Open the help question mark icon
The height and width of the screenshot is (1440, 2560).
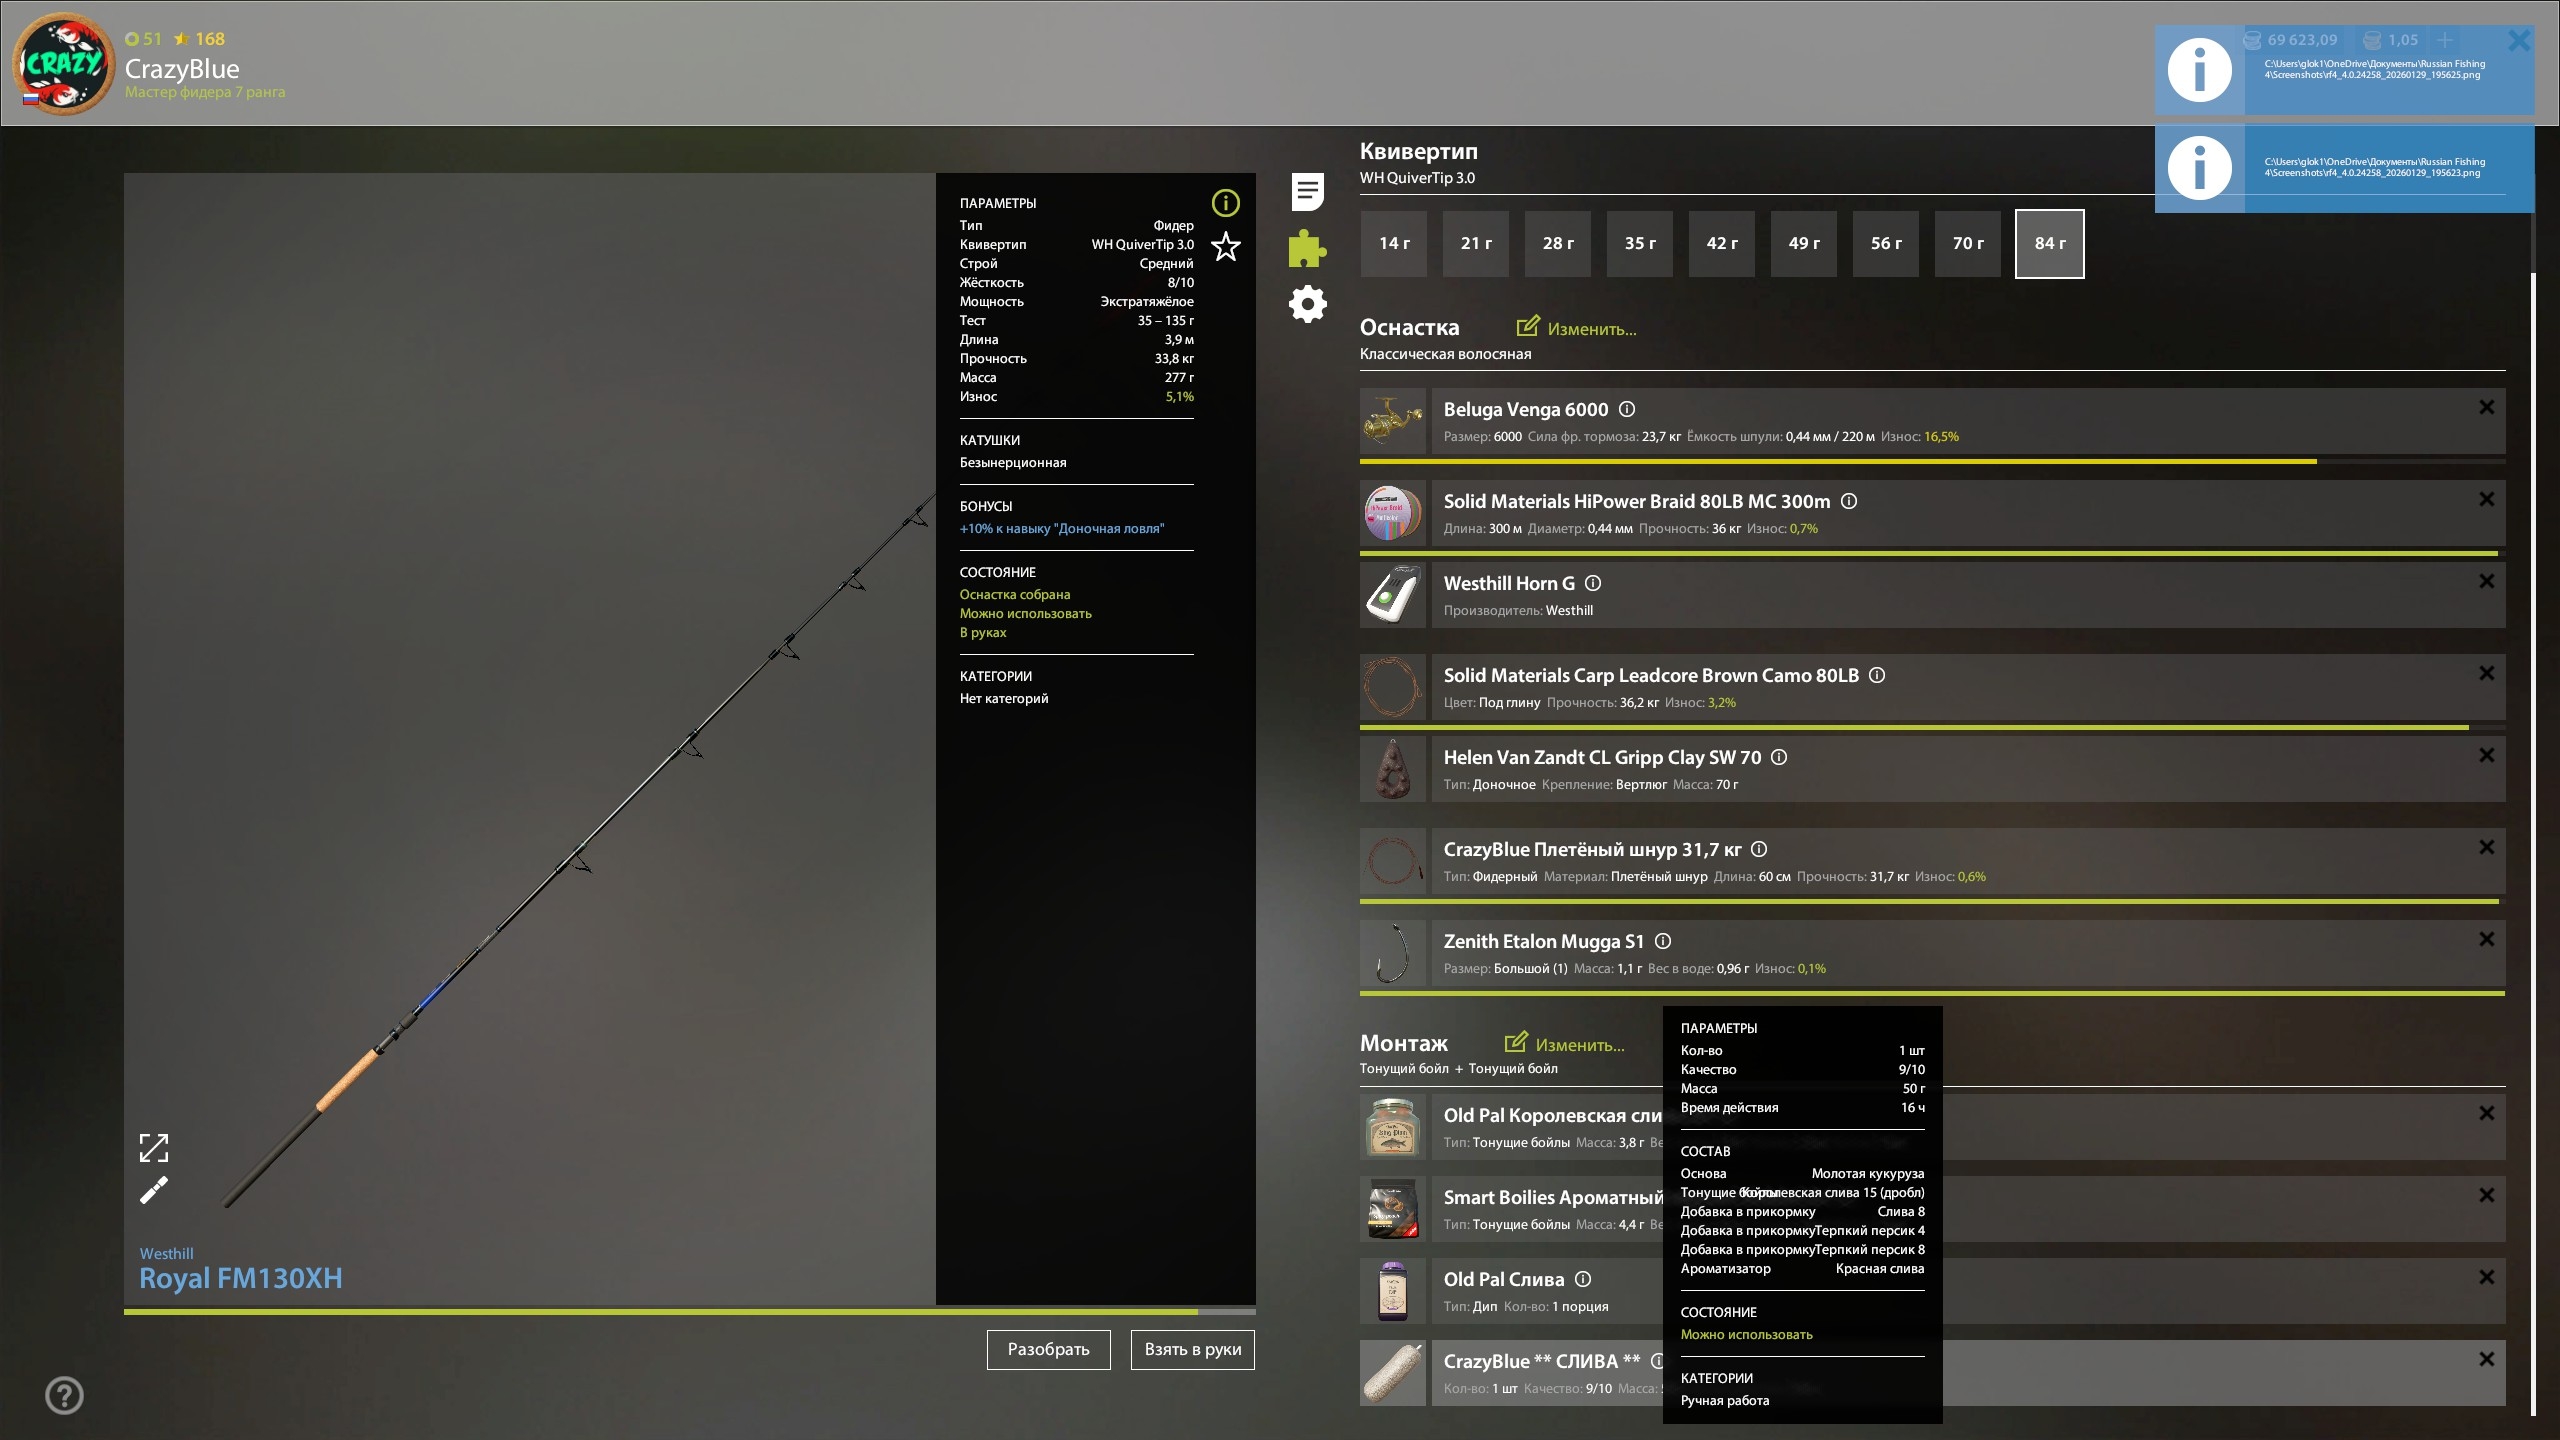[x=65, y=1395]
